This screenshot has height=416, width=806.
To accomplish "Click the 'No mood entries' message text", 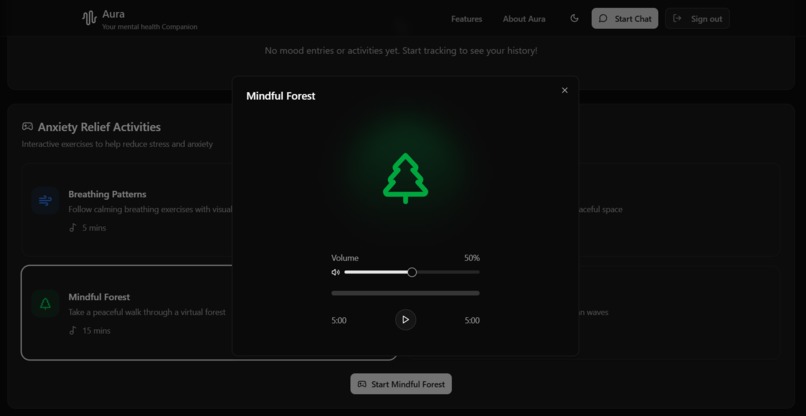I will pyautogui.click(x=401, y=51).
